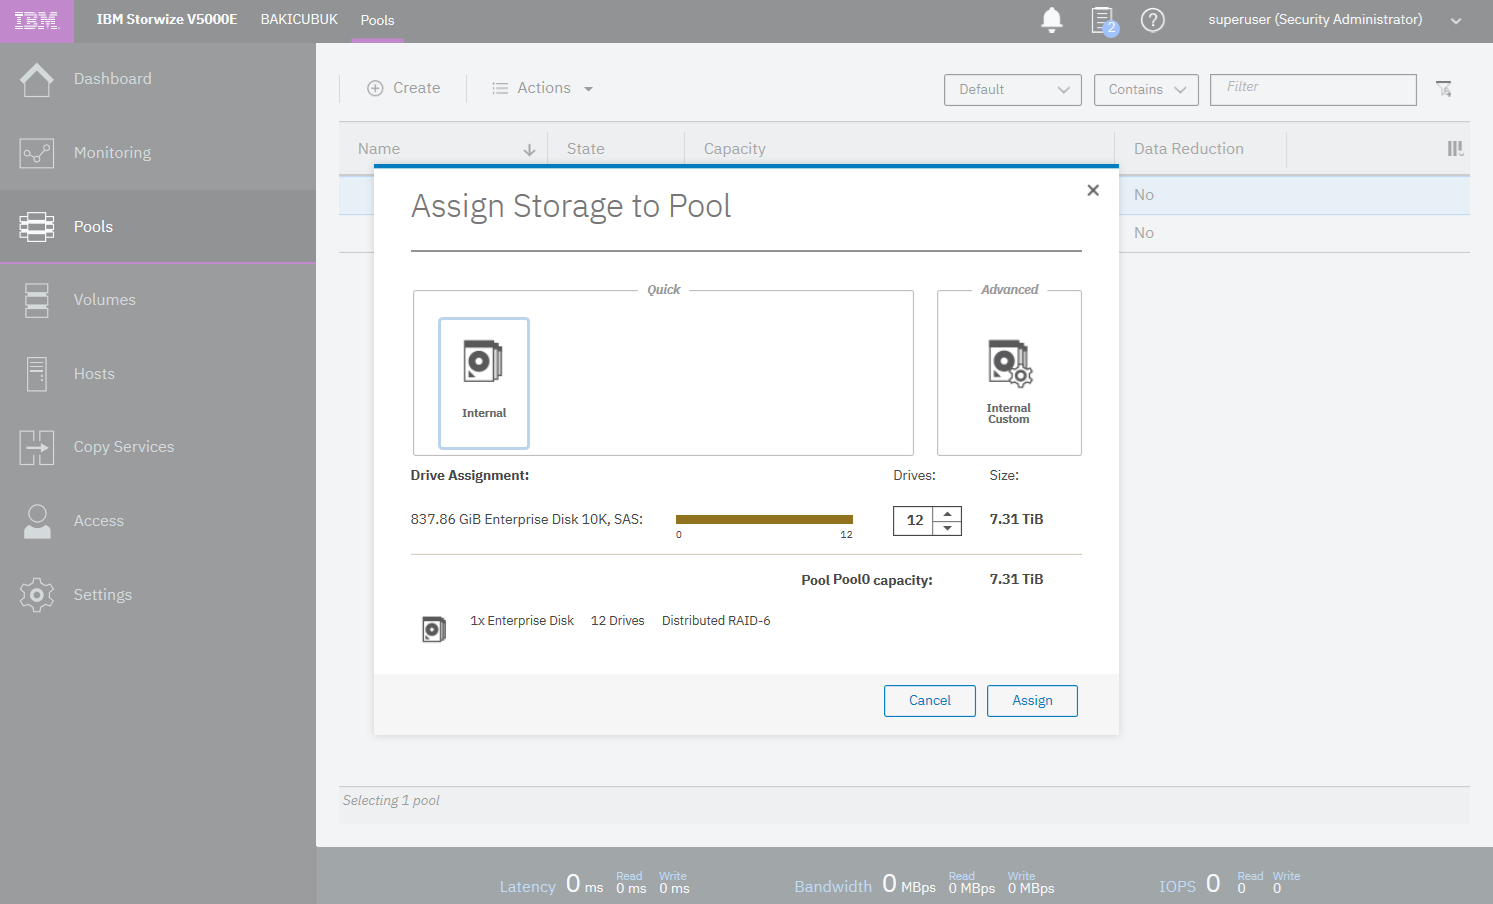
Task: Click the drive assignment slider bar
Action: coord(764,519)
